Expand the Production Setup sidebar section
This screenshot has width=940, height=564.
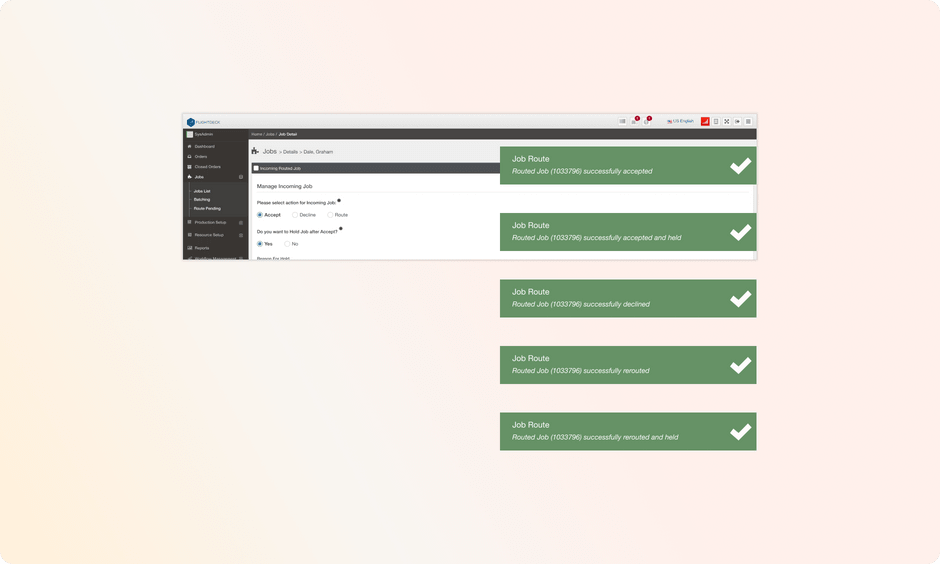241,222
